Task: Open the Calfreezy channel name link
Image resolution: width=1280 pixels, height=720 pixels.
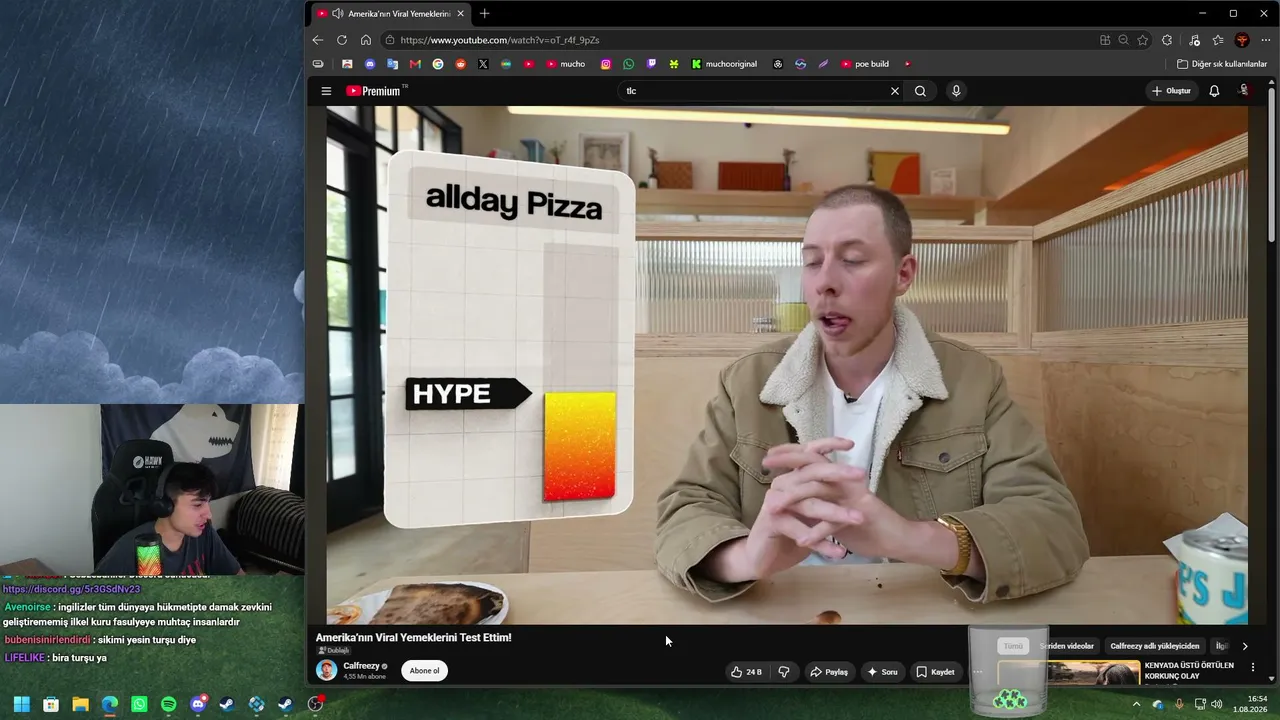Action: [362, 666]
